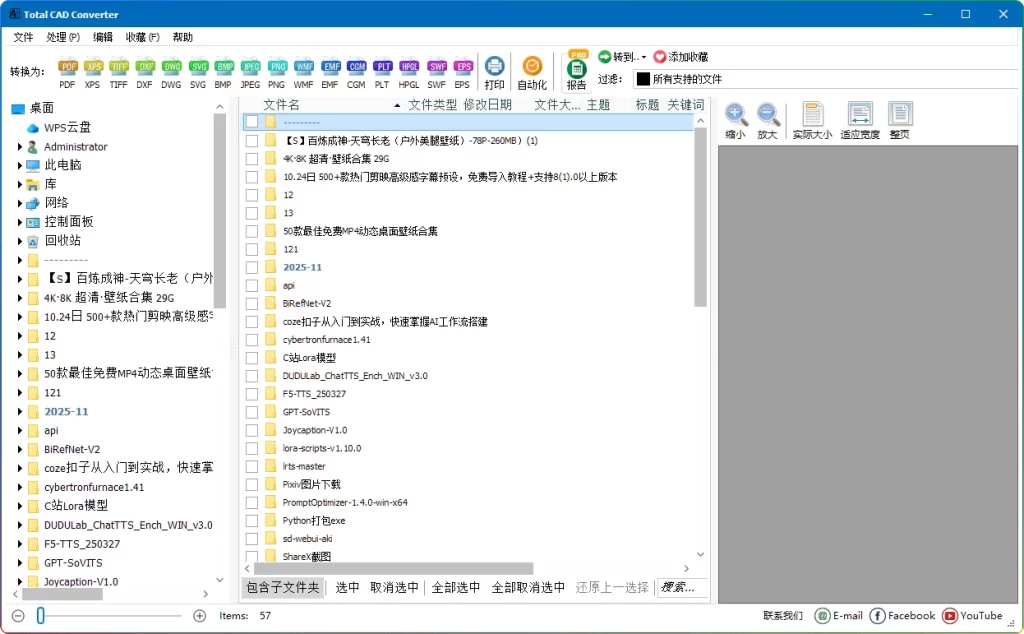Tick the checkbox for the api folder
This screenshot has width=1024, height=634.
tap(253, 284)
